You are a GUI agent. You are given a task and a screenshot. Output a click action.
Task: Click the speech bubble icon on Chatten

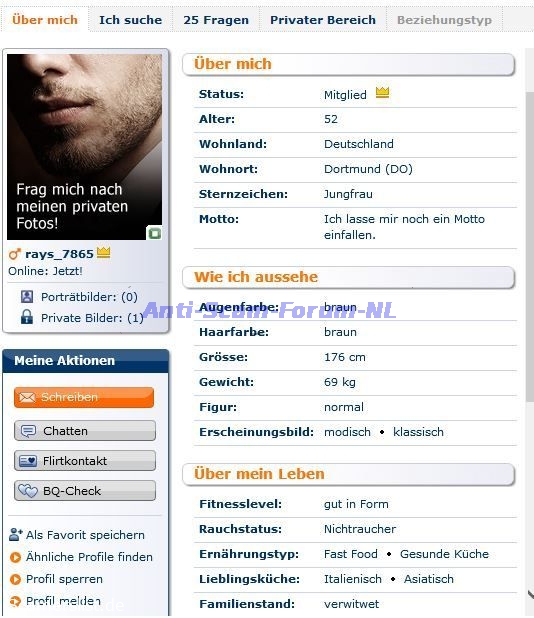[x=28, y=431]
